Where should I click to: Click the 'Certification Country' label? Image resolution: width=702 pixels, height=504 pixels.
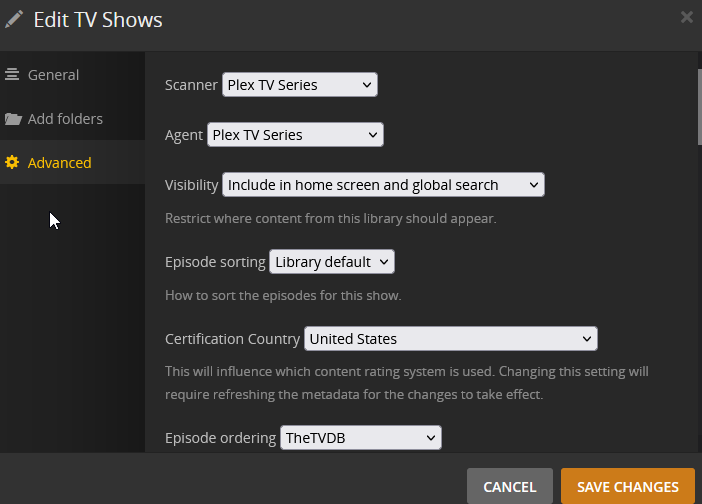pos(232,338)
